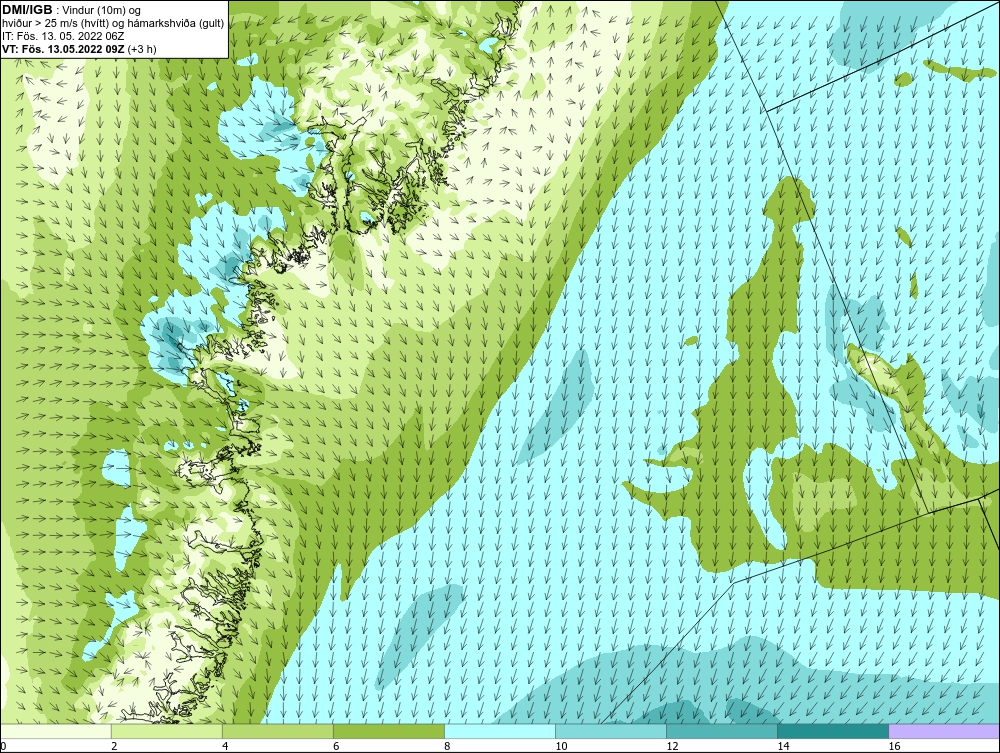1000x753 pixels.
Task: Click the 8–10 m/s pale cyan legend swatch
Action: tap(499, 731)
